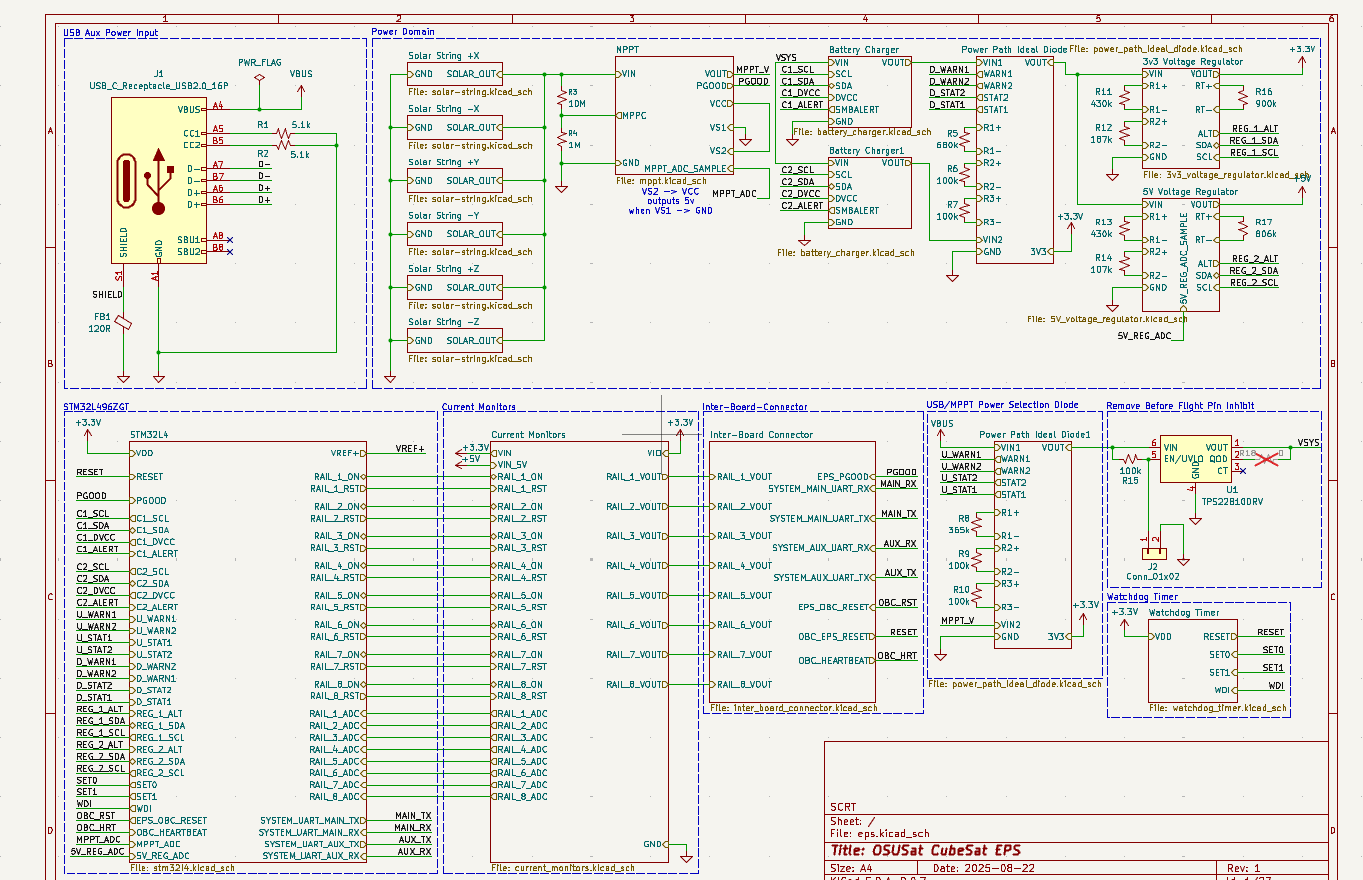Viewport: 1363px width, 880px height.
Task: Select the U1 TPS22810DRV chip symbol
Action: coord(1195,460)
